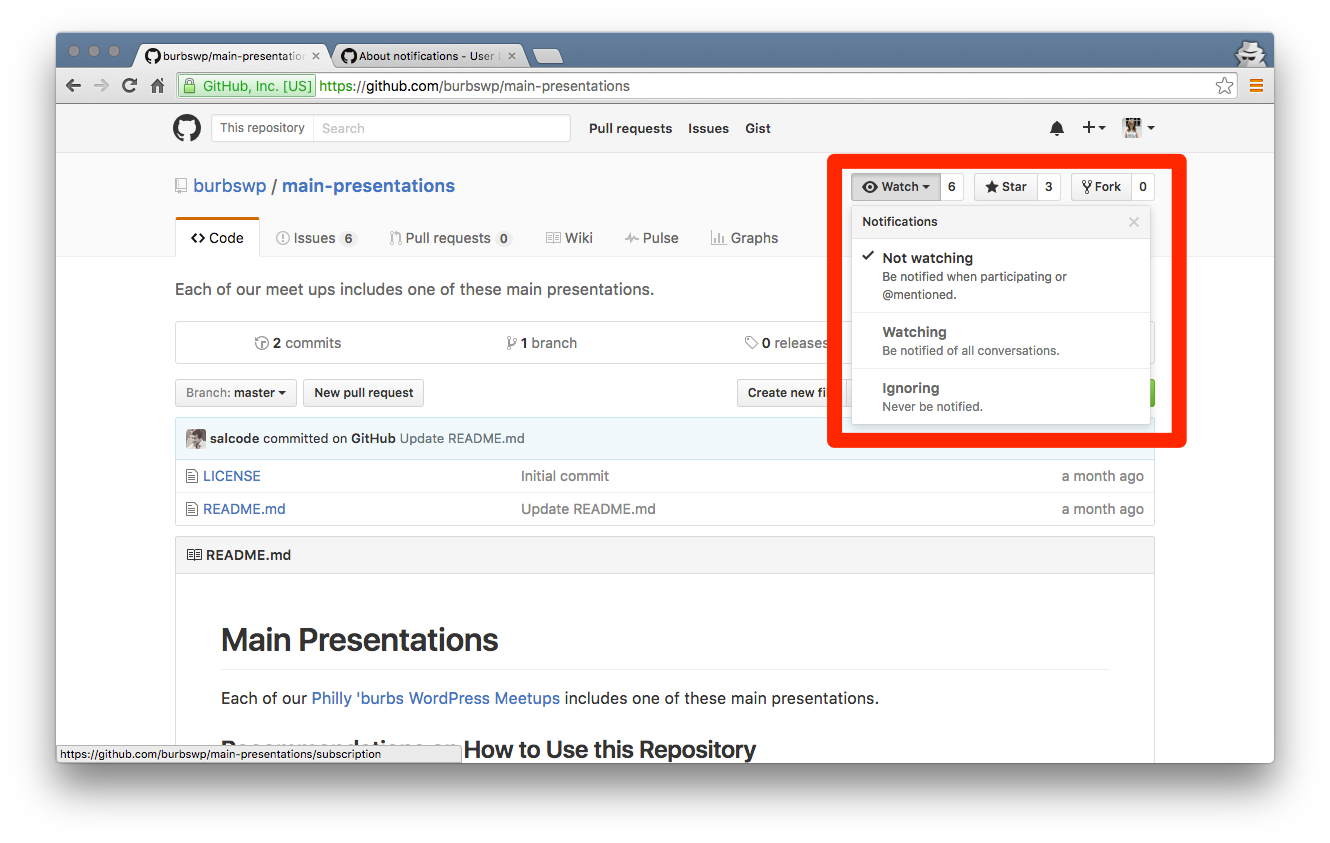Go back with the browser back arrow
The height and width of the screenshot is (843, 1330).
click(x=73, y=86)
